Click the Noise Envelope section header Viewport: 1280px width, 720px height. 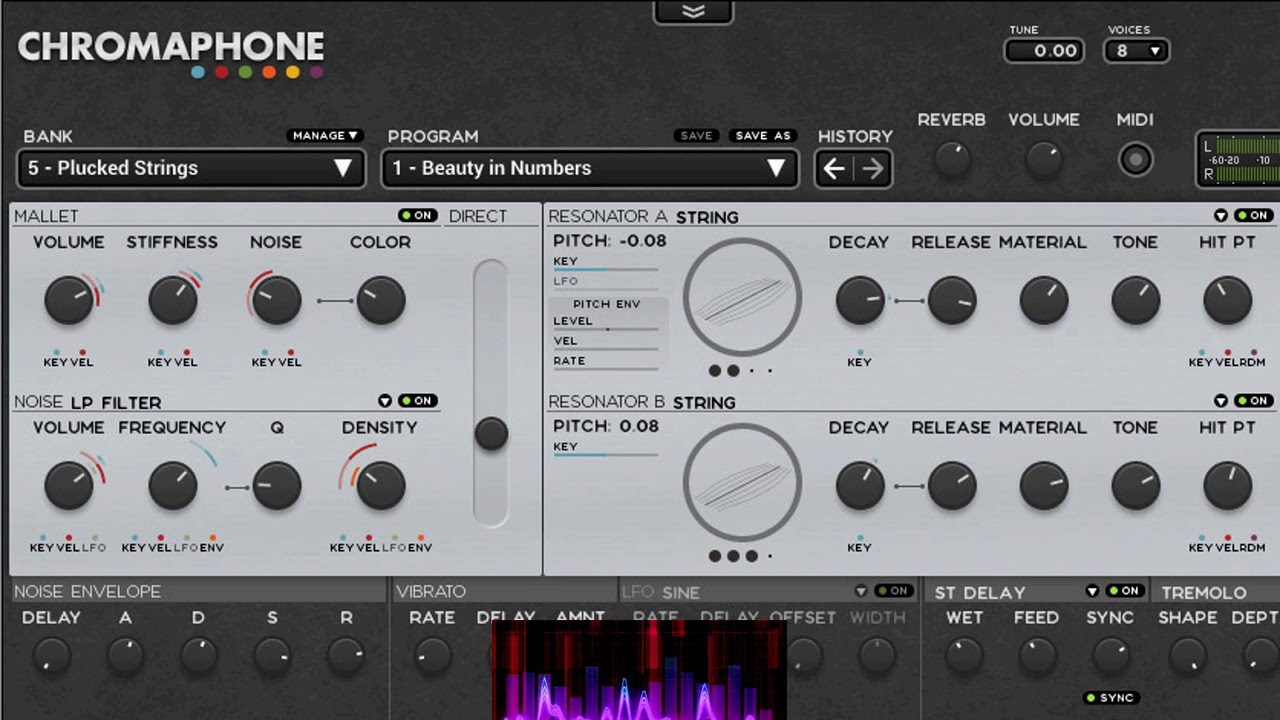tap(87, 592)
